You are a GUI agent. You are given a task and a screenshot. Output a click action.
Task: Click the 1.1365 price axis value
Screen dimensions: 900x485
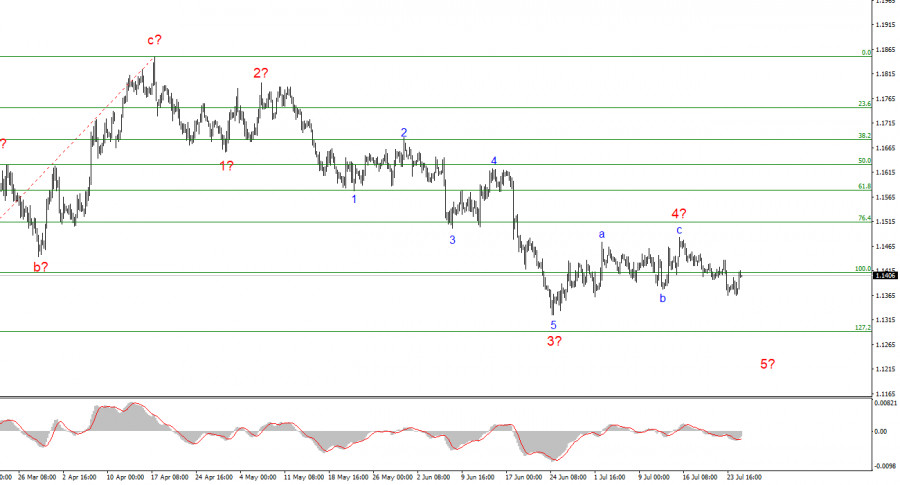click(885, 295)
